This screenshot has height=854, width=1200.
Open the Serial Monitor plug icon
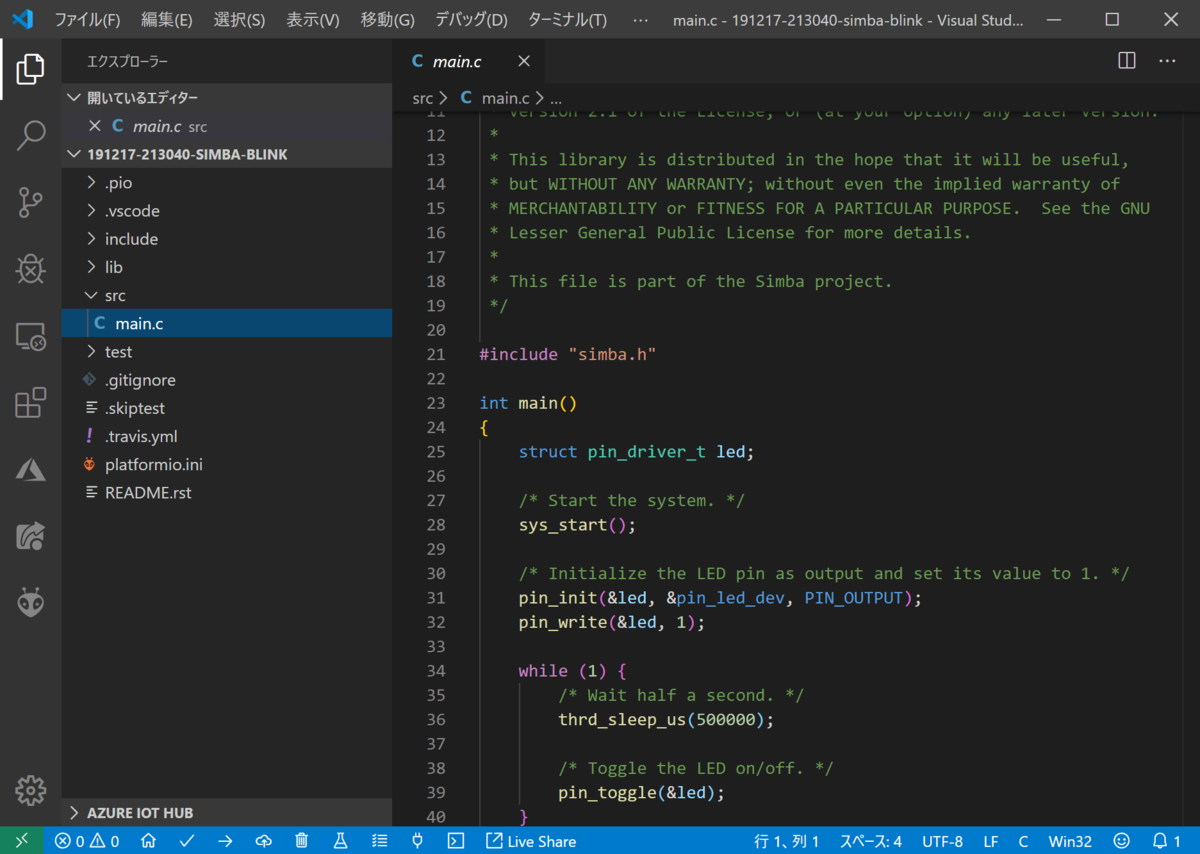417,841
